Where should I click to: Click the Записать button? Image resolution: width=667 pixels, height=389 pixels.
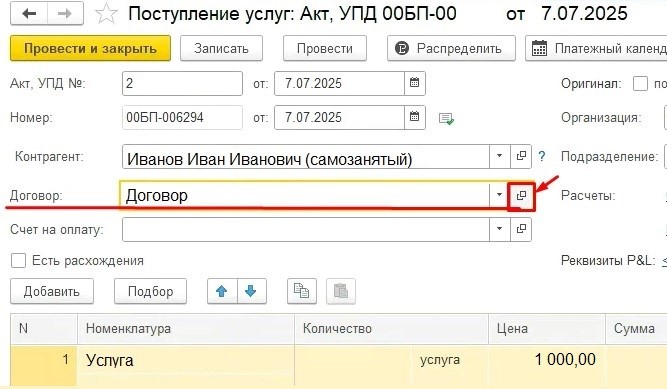click(x=221, y=48)
